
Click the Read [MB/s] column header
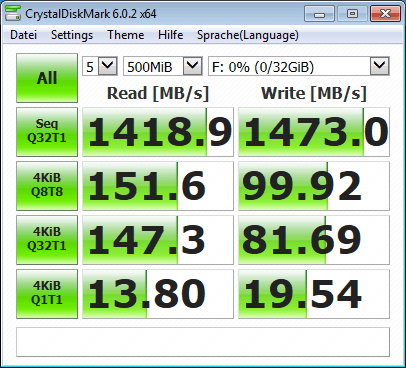[x=158, y=93]
